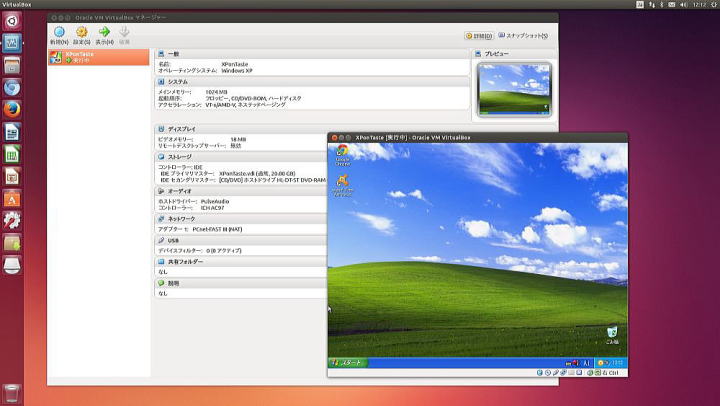Viewport: 720px width, 406px height.
Task: Click the Google Chrome icon on XP desktop
Action: click(x=343, y=155)
